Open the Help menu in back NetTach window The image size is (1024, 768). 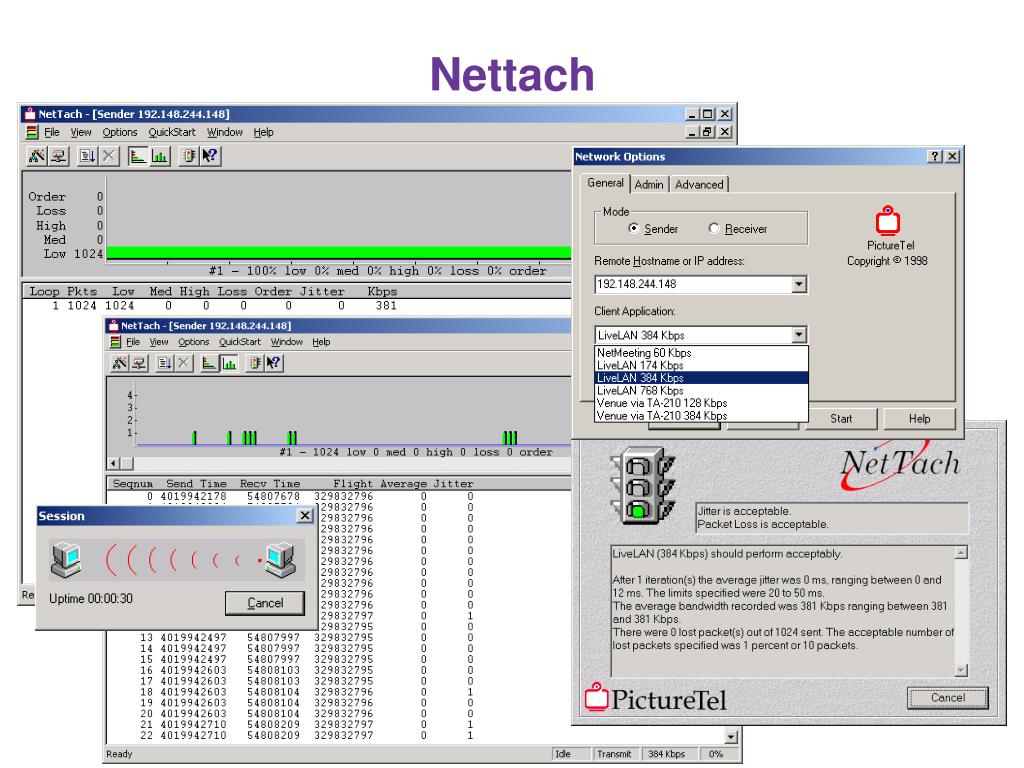point(263,133)
